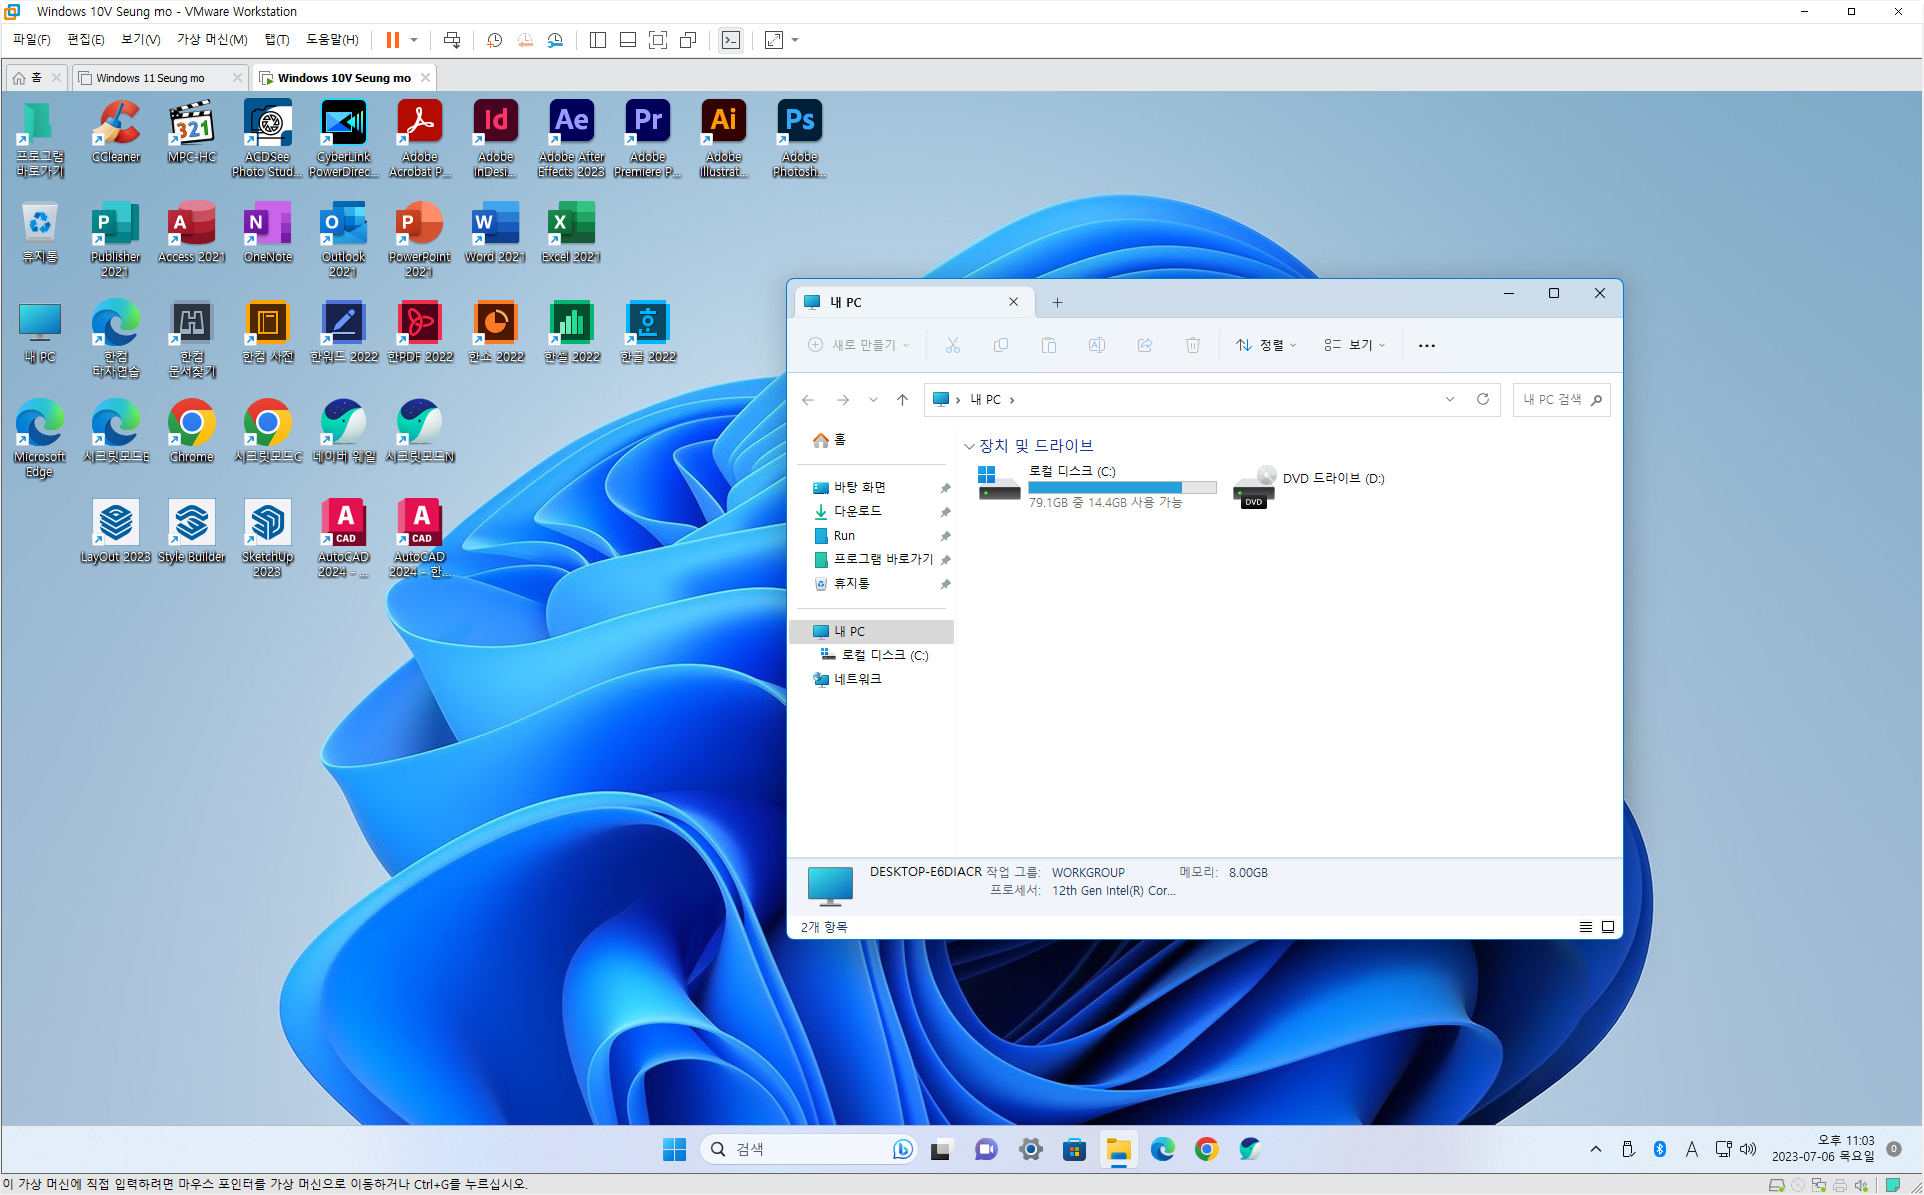Open the 보기 view dropdown in Explorer

pos(1354,345)
